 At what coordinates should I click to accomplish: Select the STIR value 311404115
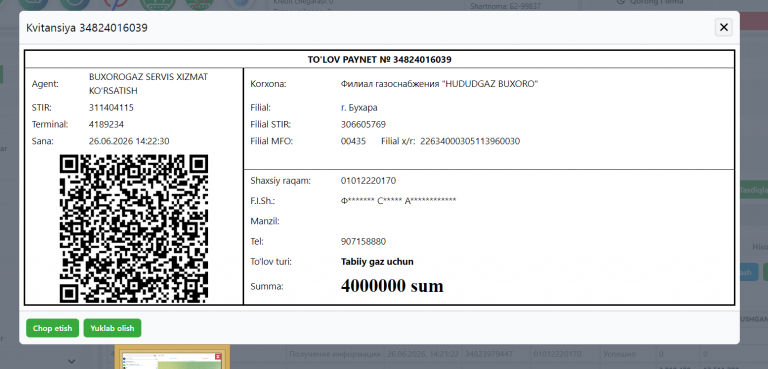(x=111, y=108)
